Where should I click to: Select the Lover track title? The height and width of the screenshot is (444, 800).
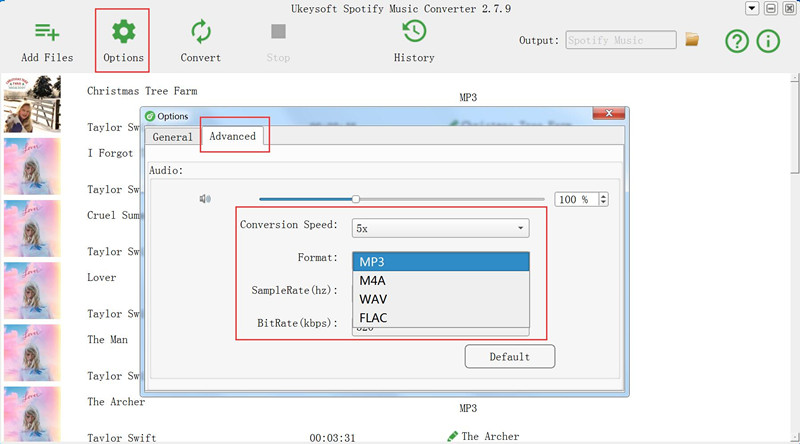[102, 278]
